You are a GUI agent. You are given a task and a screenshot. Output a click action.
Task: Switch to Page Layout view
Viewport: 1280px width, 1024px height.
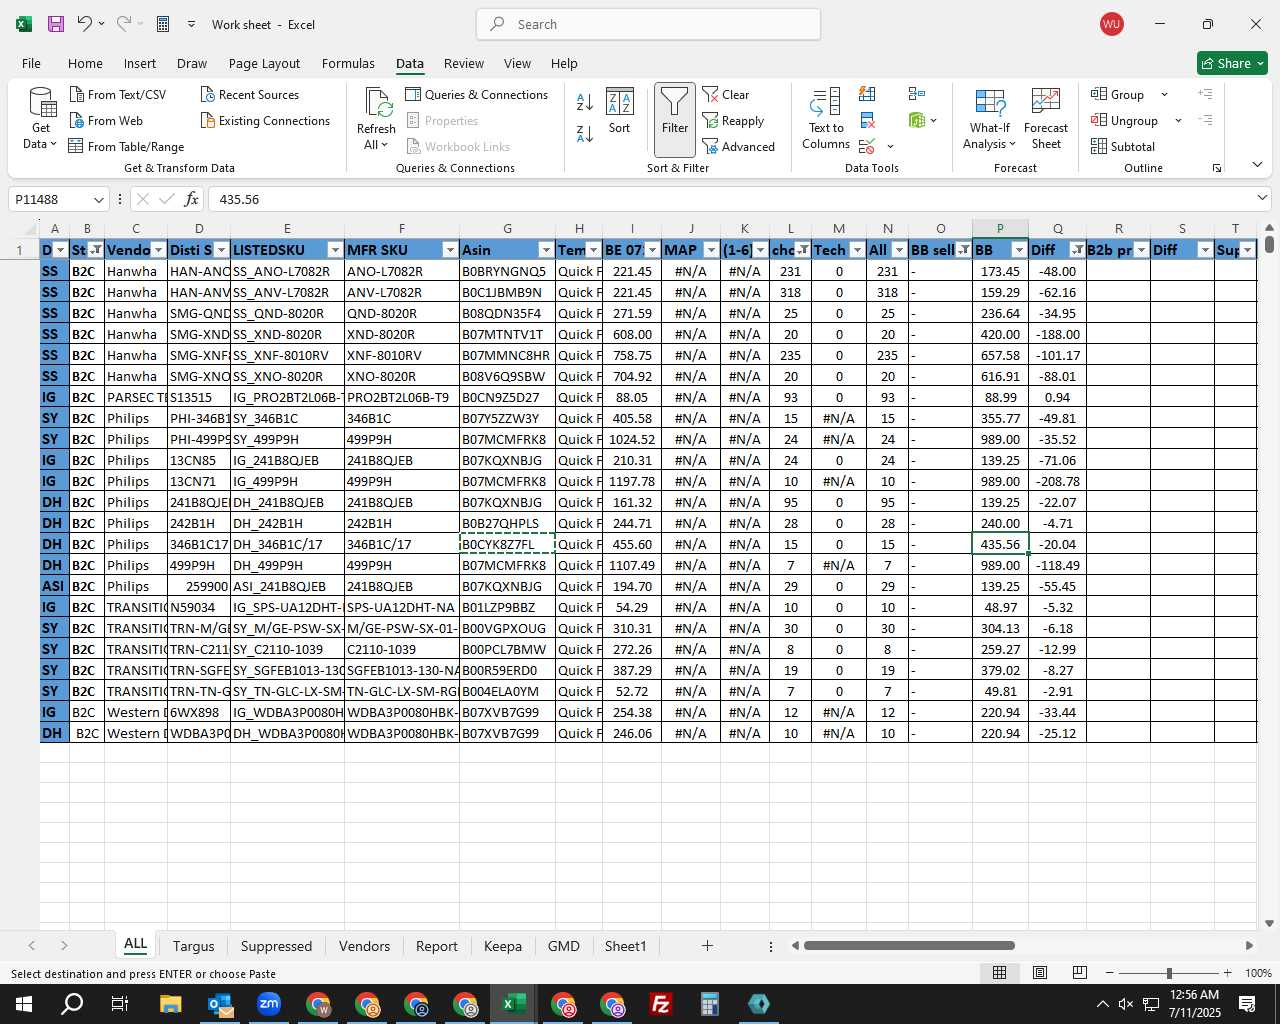coord(1040,973)
